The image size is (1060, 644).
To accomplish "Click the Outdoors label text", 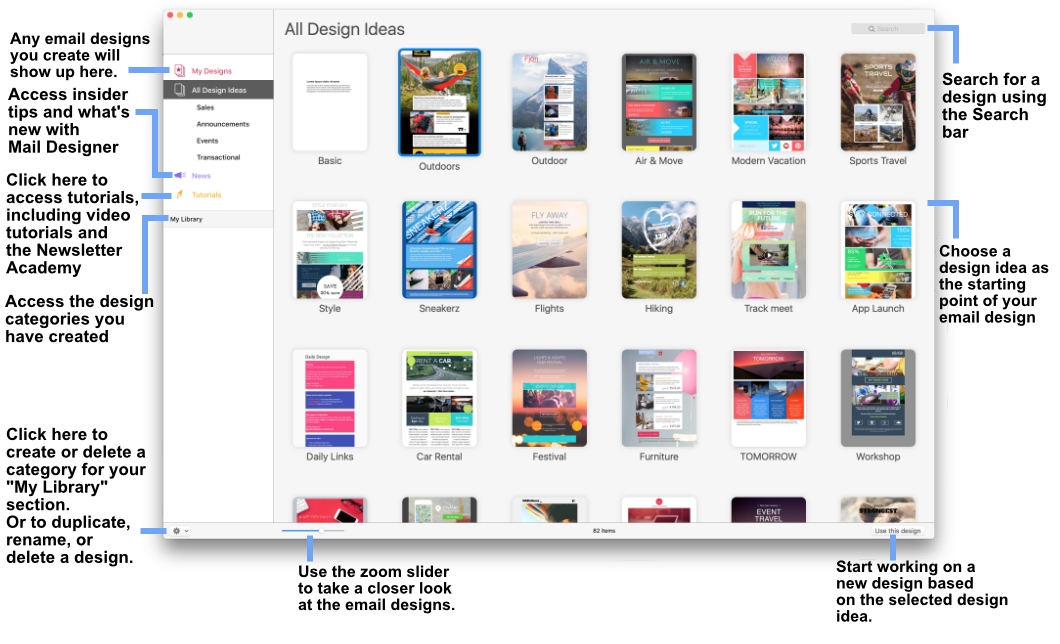I will (x=439, y=166).
